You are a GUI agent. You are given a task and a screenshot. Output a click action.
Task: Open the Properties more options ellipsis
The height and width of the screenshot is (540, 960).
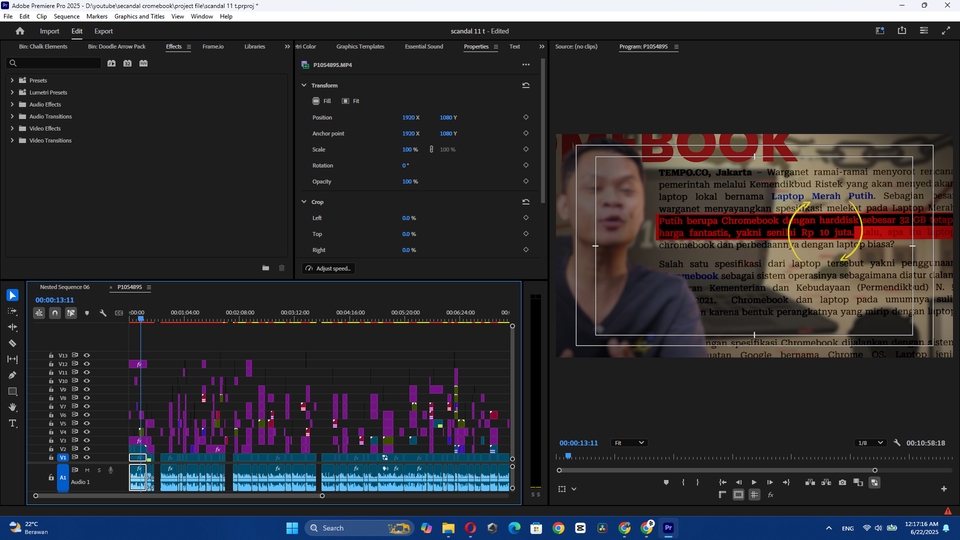(526, 64)
